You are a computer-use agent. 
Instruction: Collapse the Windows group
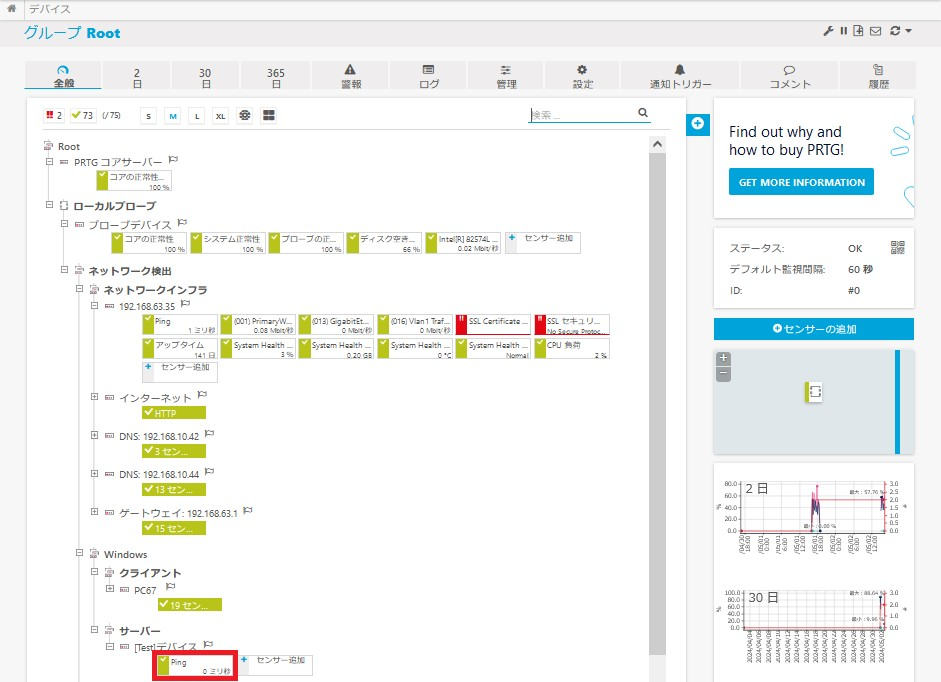[x=79, y=552]
